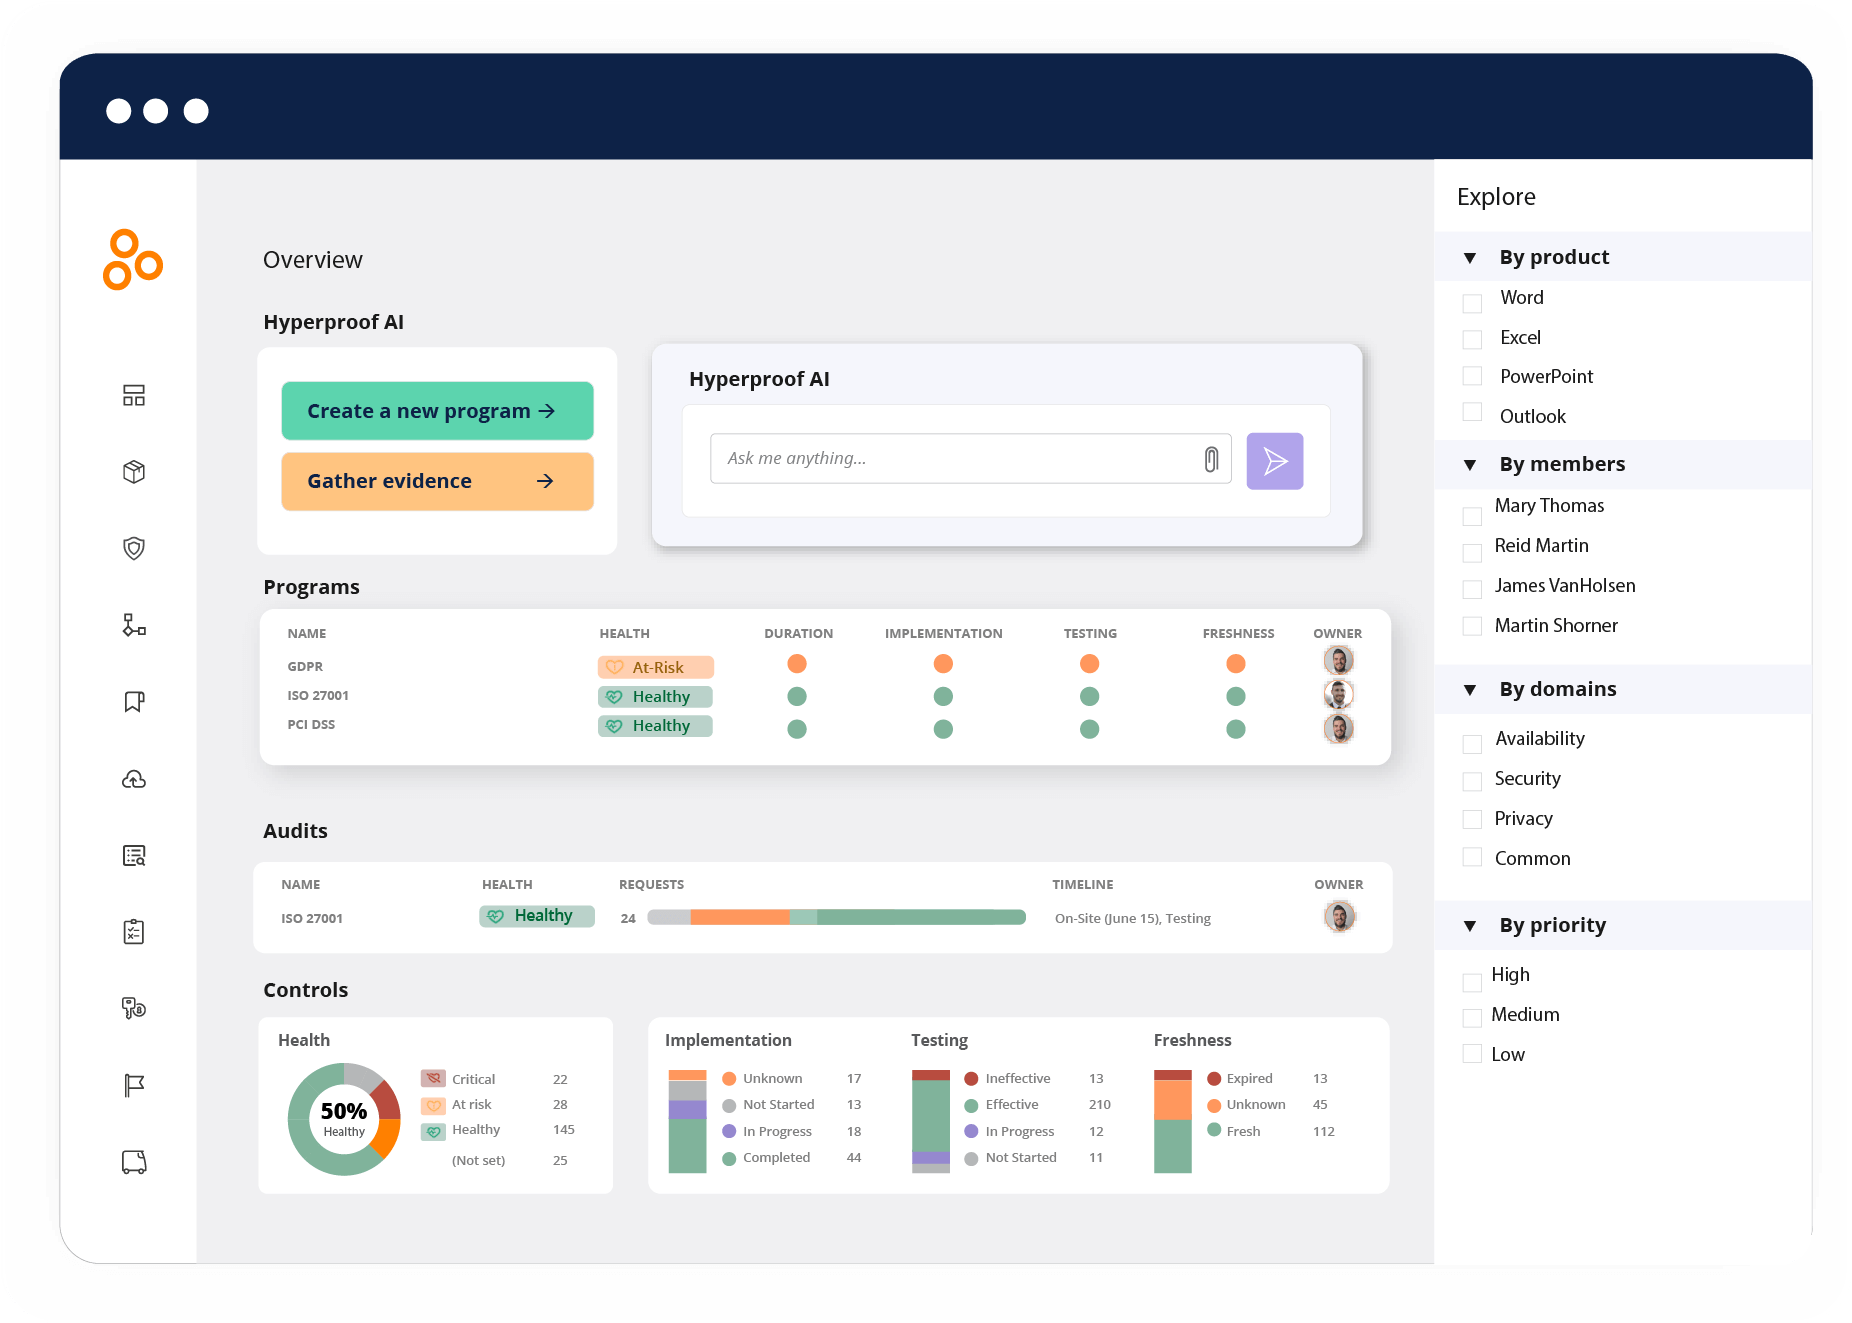Screen dimensions: 1852x1323
Task: Open Labels using the bookmark sidebar icon
Action: click(x=133, y=701)
